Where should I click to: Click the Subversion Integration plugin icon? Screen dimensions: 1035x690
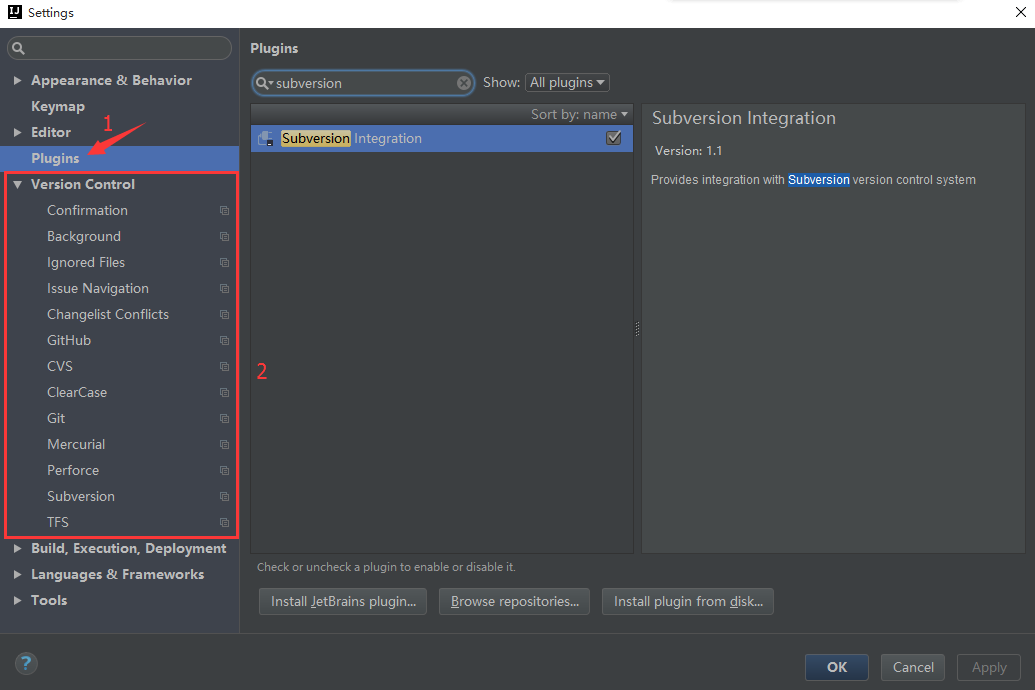(266, 139)
